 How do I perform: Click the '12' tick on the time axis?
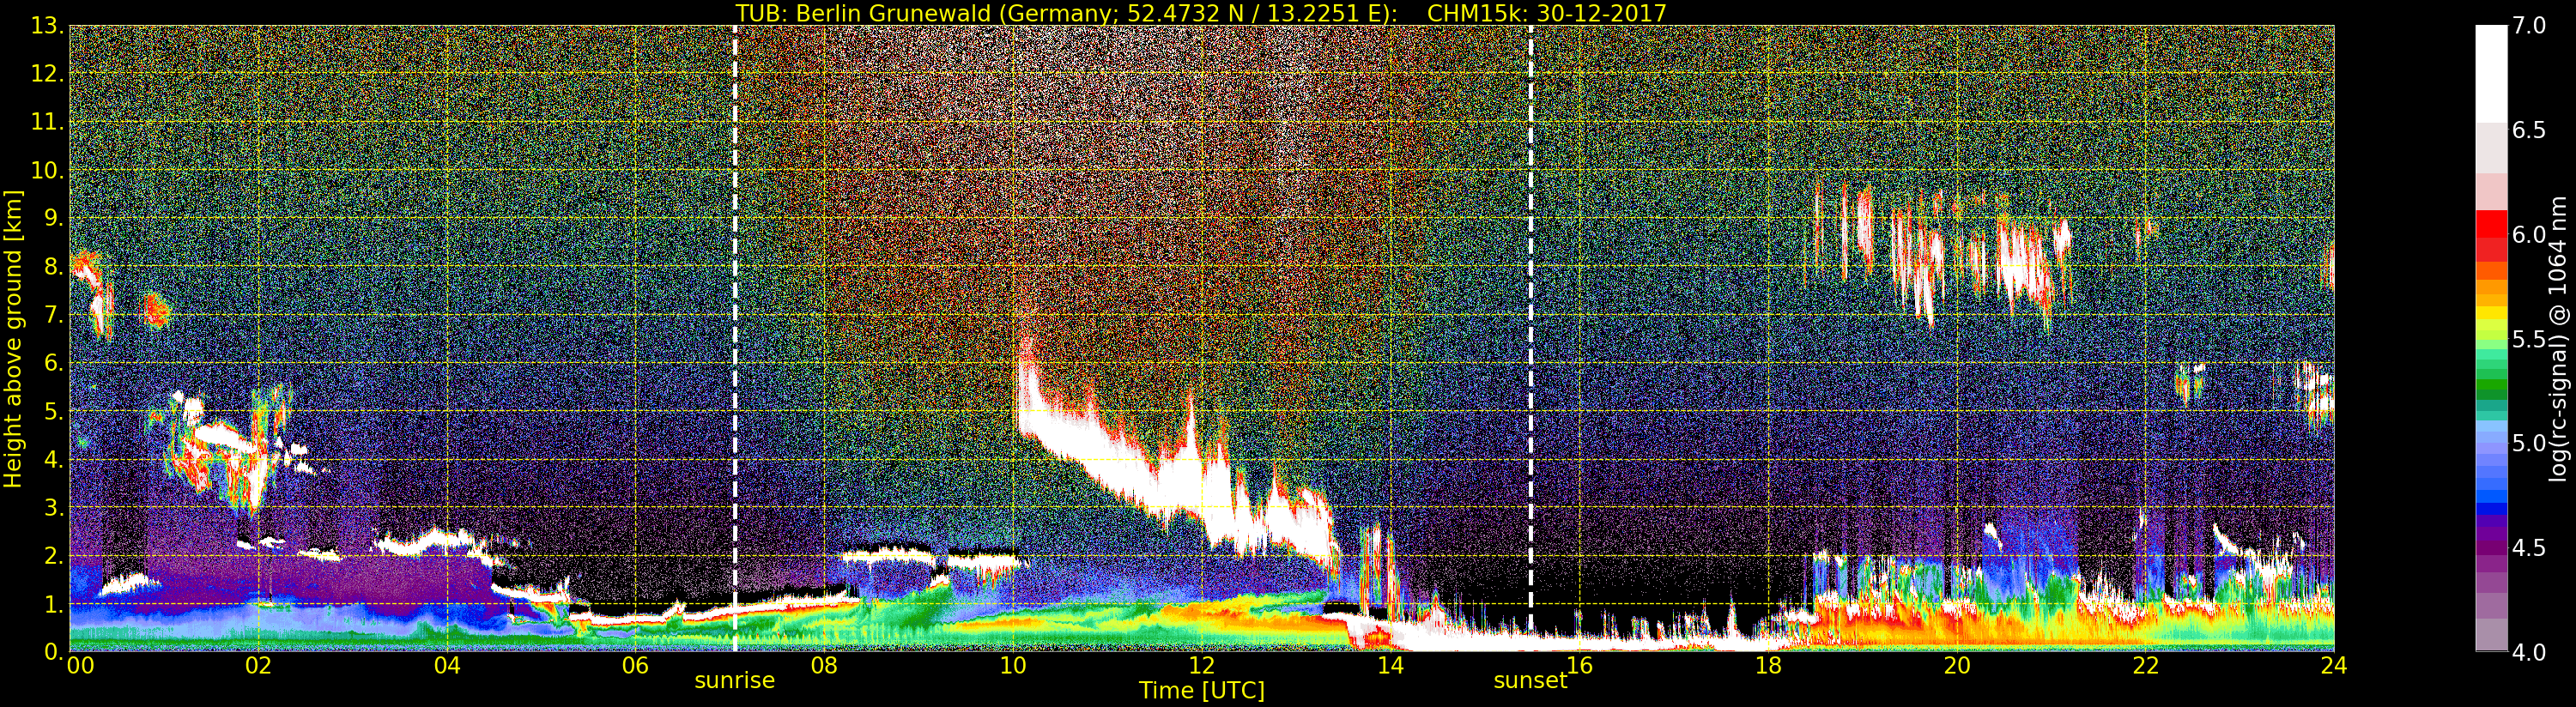click(x=1201, y=666)
